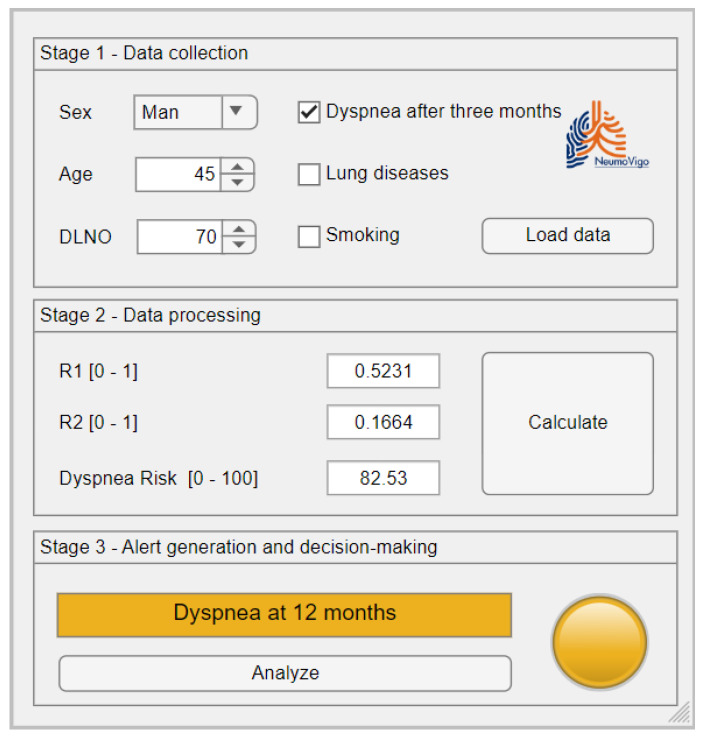This screenshot has height=739, width=703.
Task: Click the DLNO value field
Action: pyautogui.click(x=179, y=237)
